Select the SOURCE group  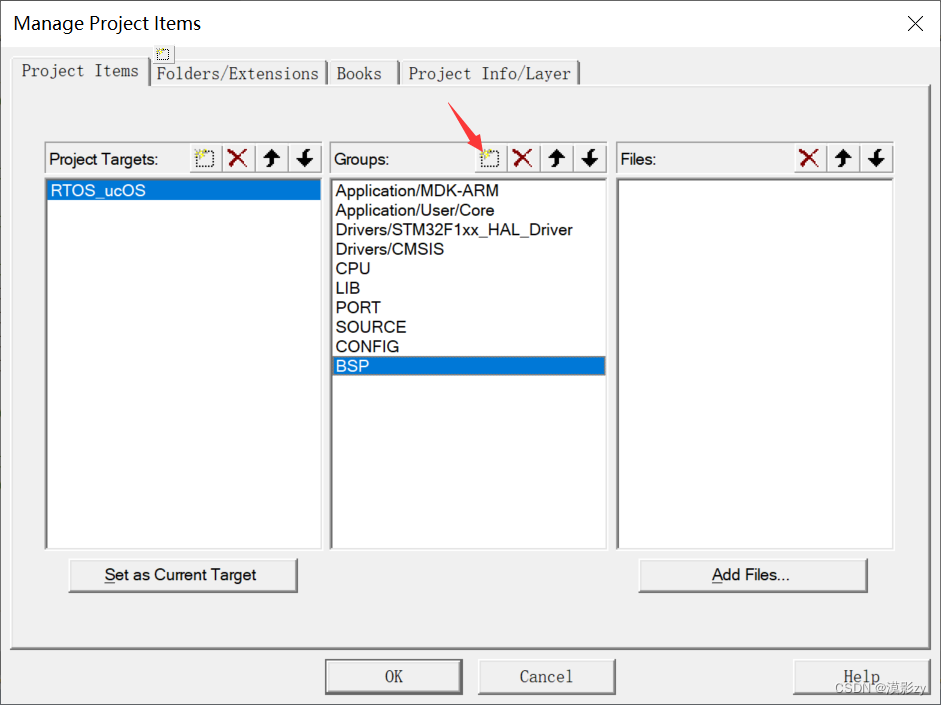(469, 327)
